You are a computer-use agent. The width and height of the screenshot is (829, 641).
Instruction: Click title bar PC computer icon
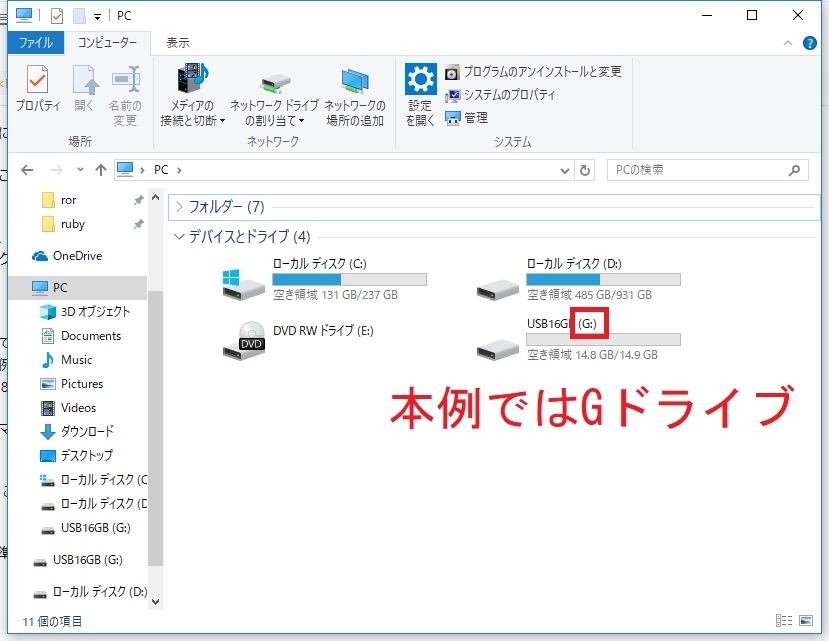tap(24, 15)
